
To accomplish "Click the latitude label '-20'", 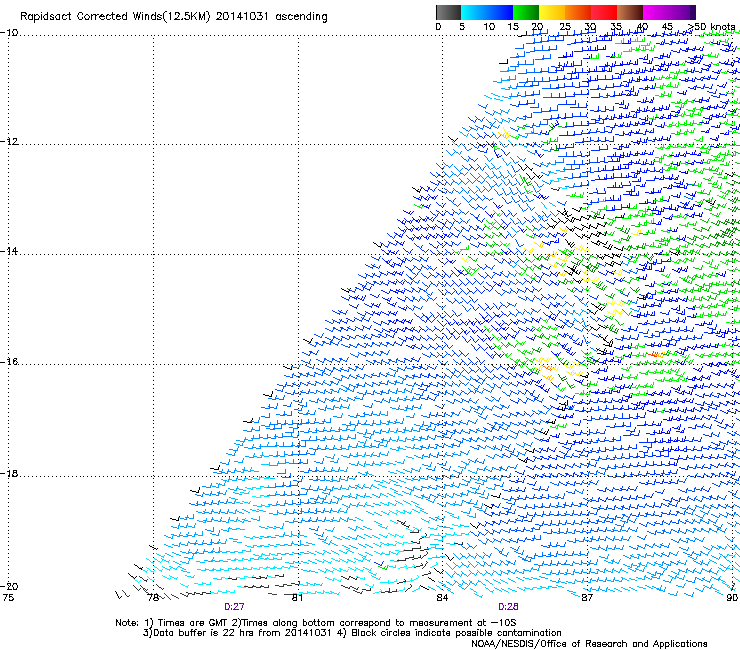I will [9, 586].
